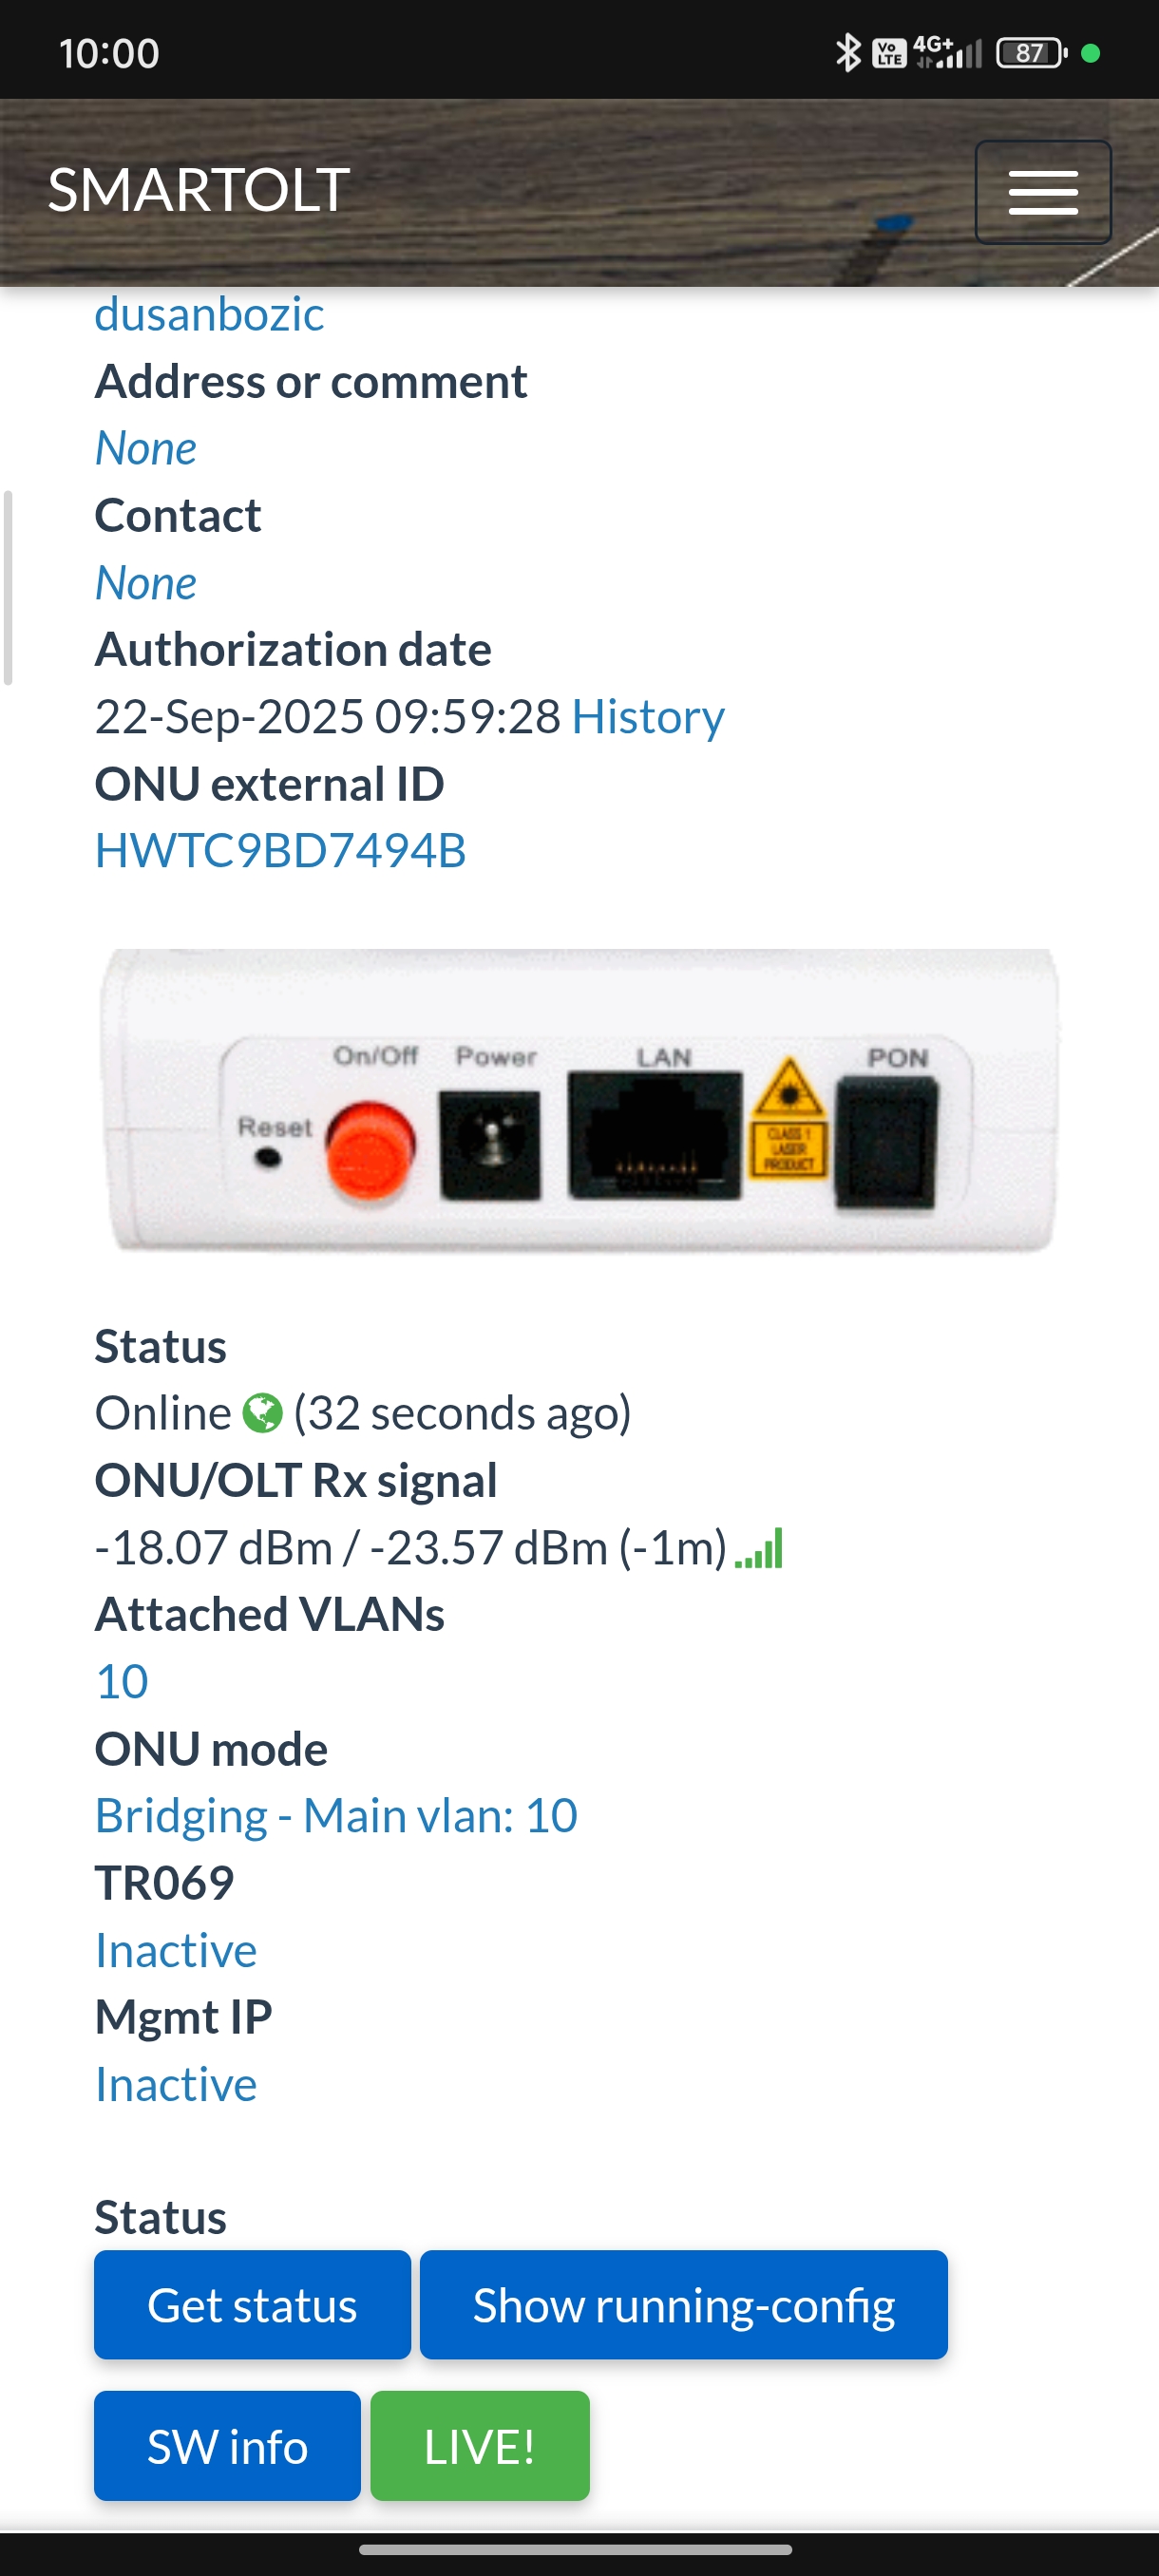Click the green LIVE! button
This screenshot has height=2576, width=1159.
480,2446
